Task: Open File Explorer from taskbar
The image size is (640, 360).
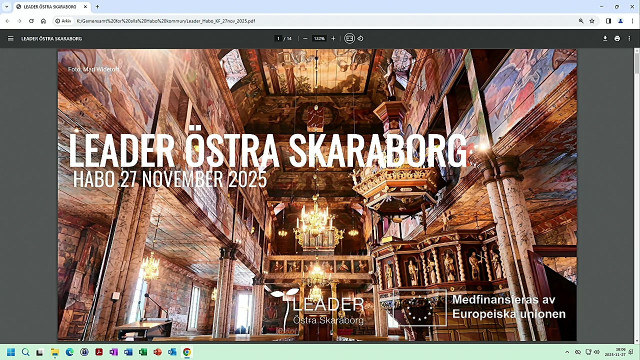Action: [x=54, y=352]
